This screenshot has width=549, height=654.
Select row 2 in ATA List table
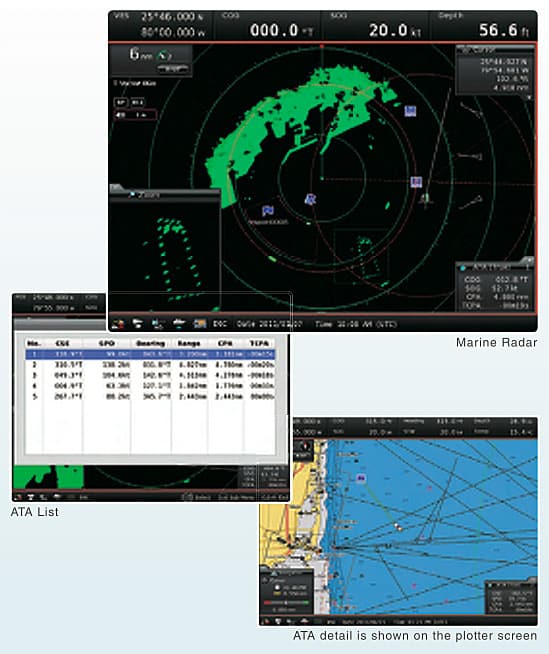coord(150,365)
